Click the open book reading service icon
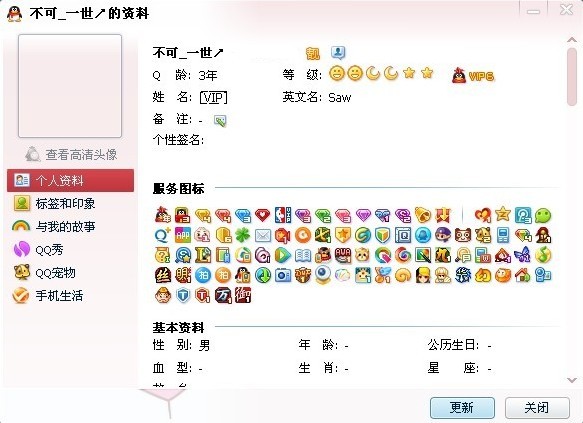Image resolution: width=583 pixels, height=423 pixels. pyautogui.click(x=303, y=255)
